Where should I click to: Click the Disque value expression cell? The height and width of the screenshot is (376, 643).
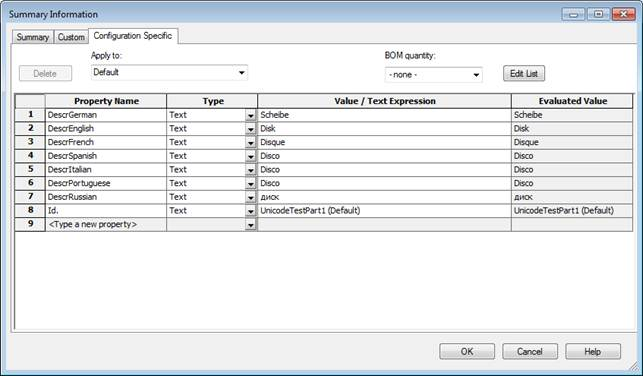point(384,142)
